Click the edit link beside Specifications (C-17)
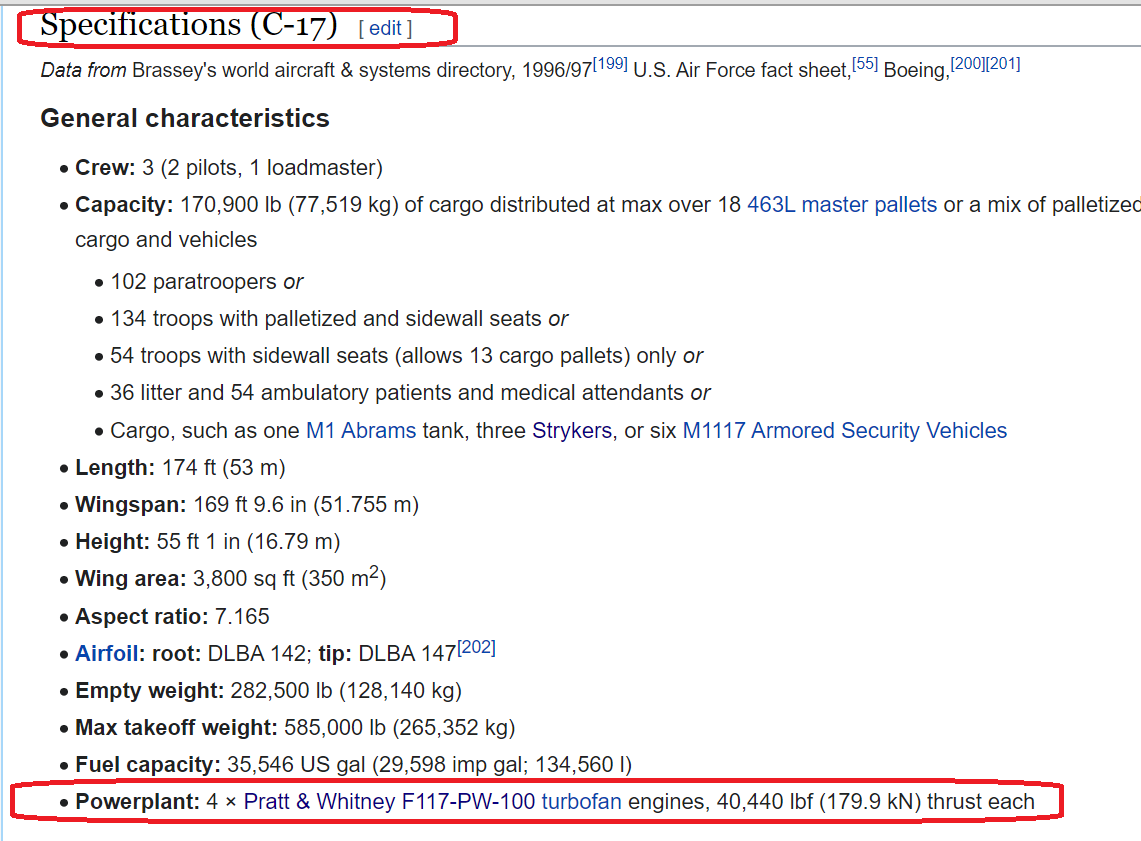This screenshot has height=841, width=1141. point(385,28)
